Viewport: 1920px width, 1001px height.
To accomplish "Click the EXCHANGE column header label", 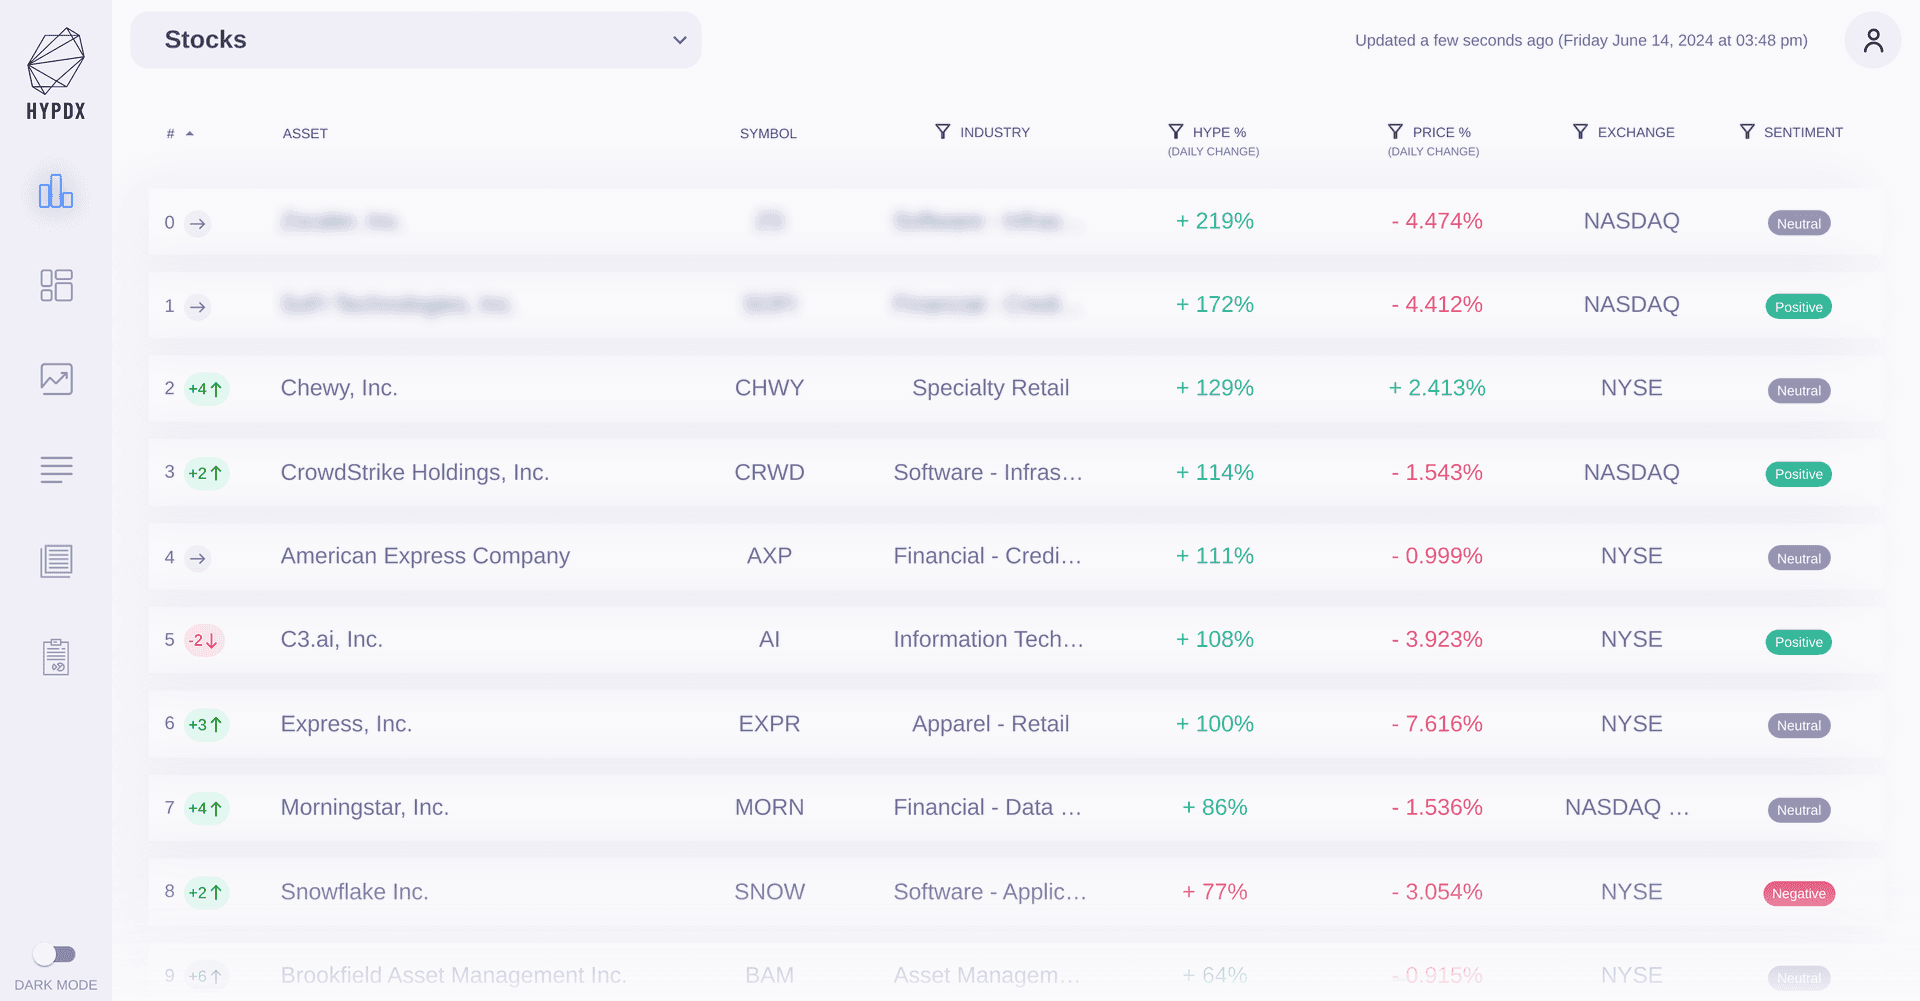I will tap(1636, 132).
